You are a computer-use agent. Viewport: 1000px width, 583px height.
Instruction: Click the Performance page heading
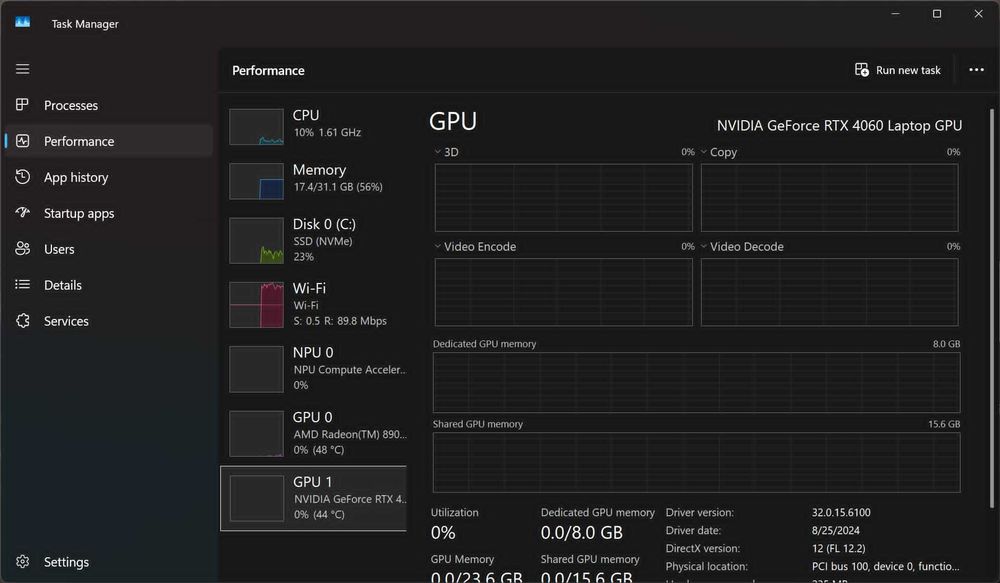268,71
